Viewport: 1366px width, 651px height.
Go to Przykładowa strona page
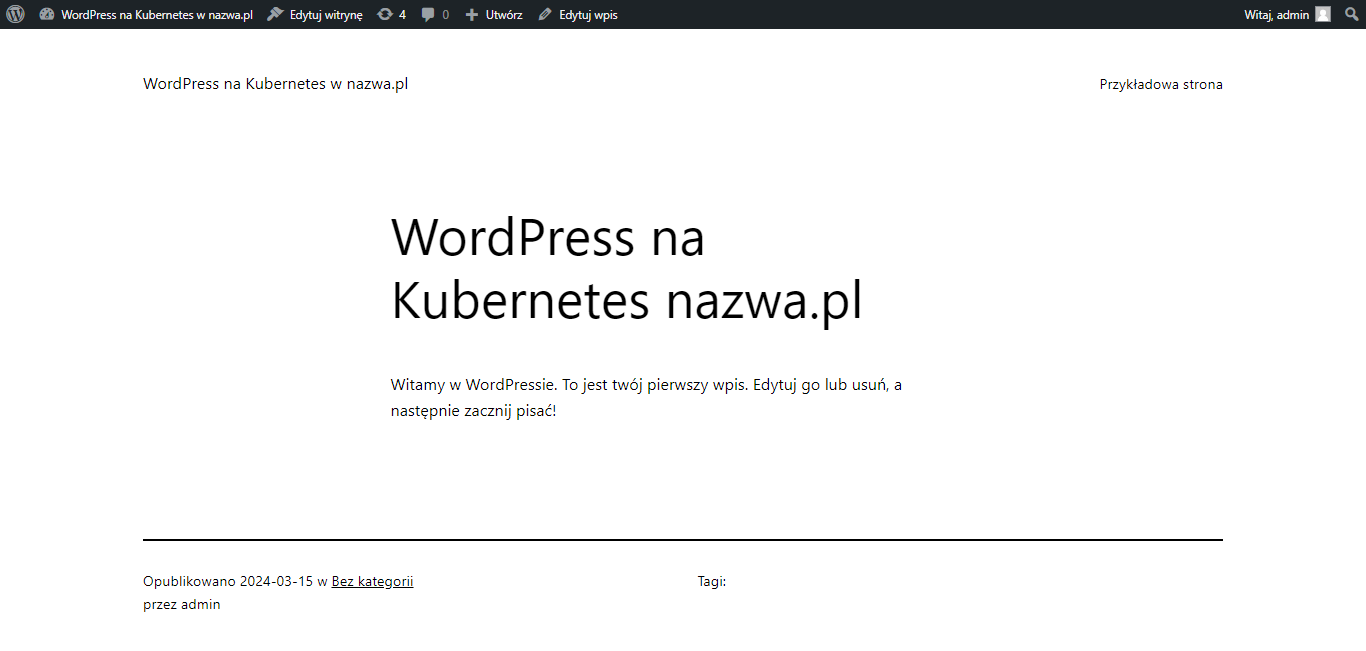(x=1161, y=84)
